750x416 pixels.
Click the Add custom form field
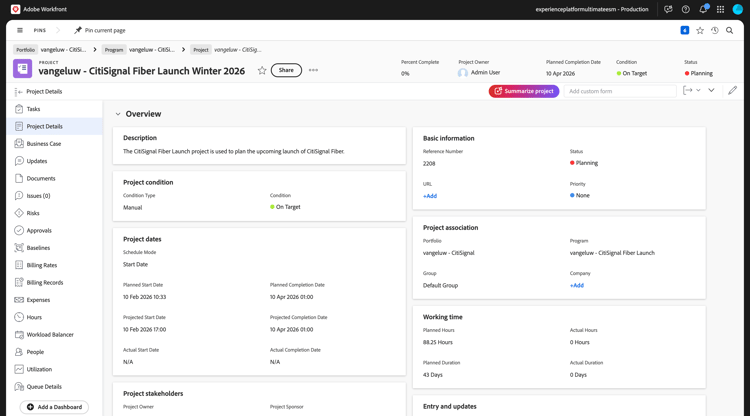pyautogui.click(x=620, y=91)
